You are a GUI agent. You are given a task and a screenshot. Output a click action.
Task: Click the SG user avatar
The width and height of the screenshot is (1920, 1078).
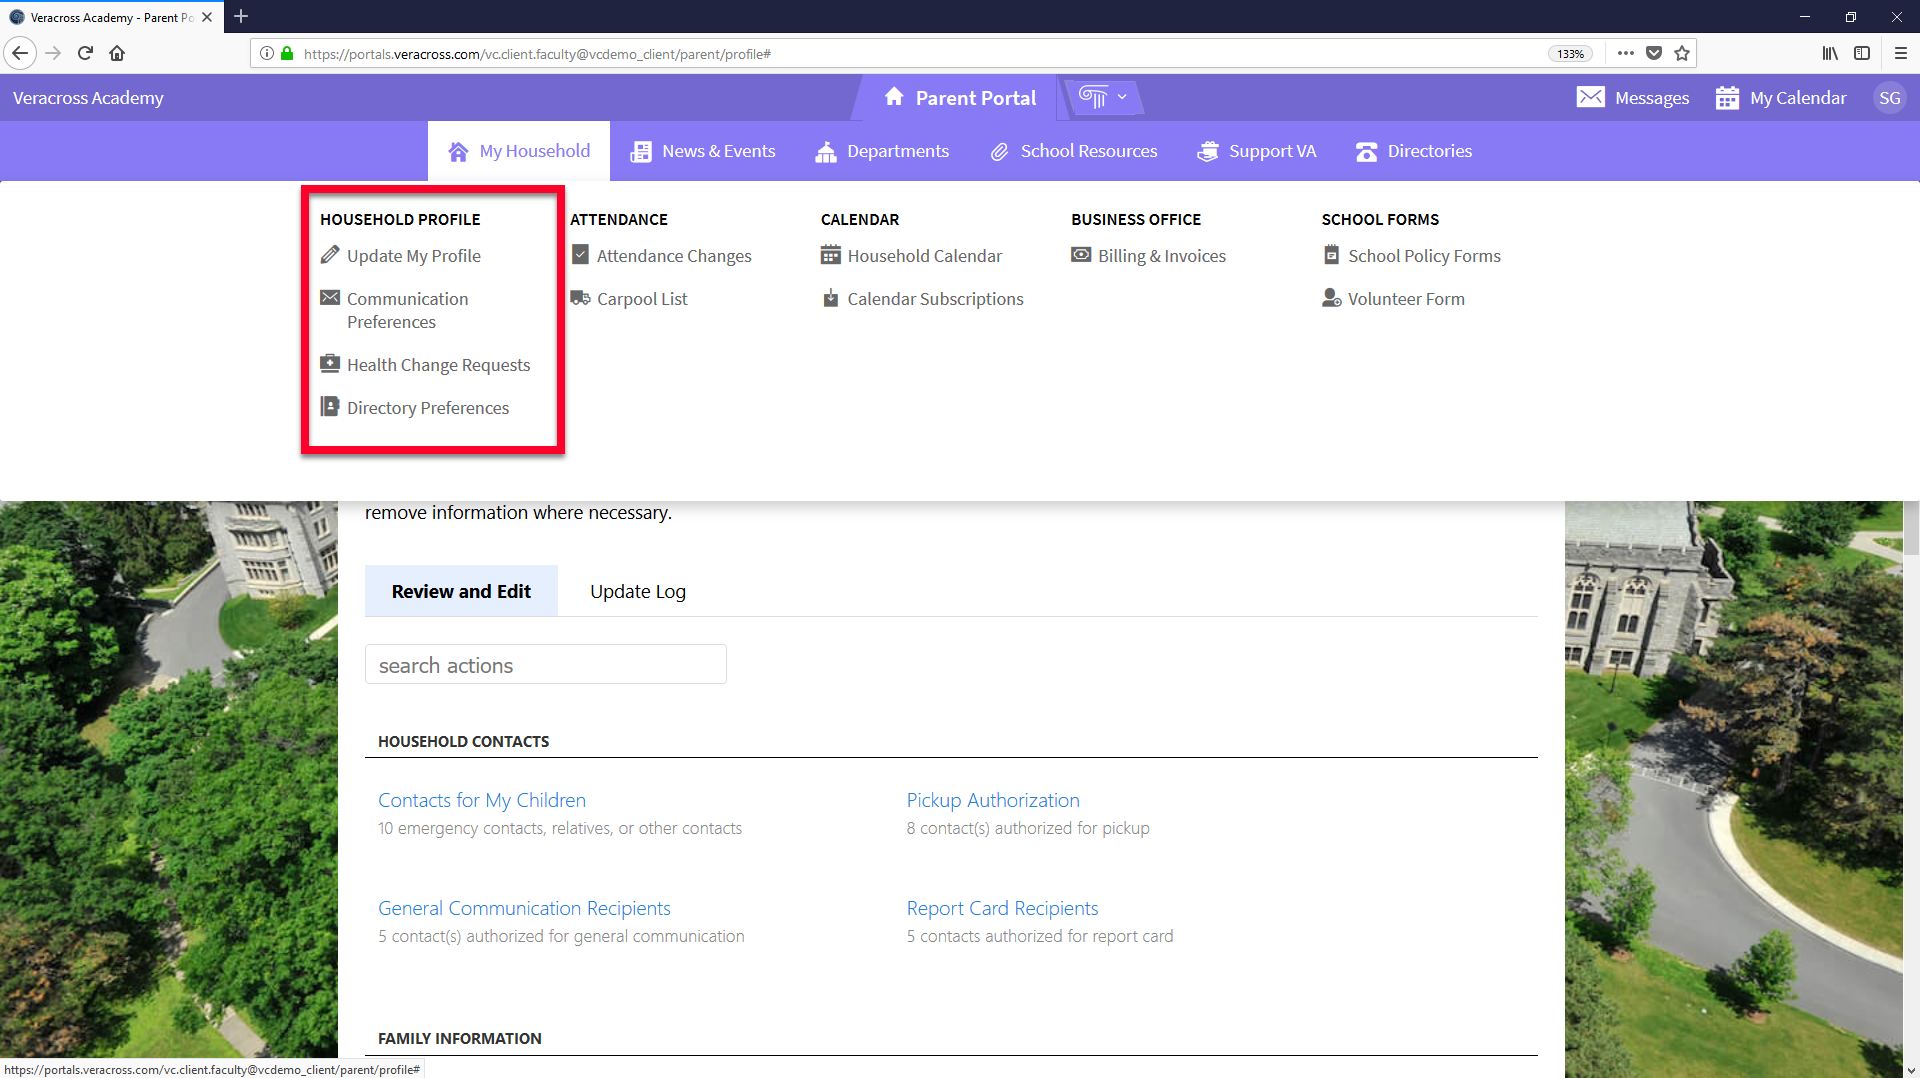pyautogui.click(x=1889, y=97)
